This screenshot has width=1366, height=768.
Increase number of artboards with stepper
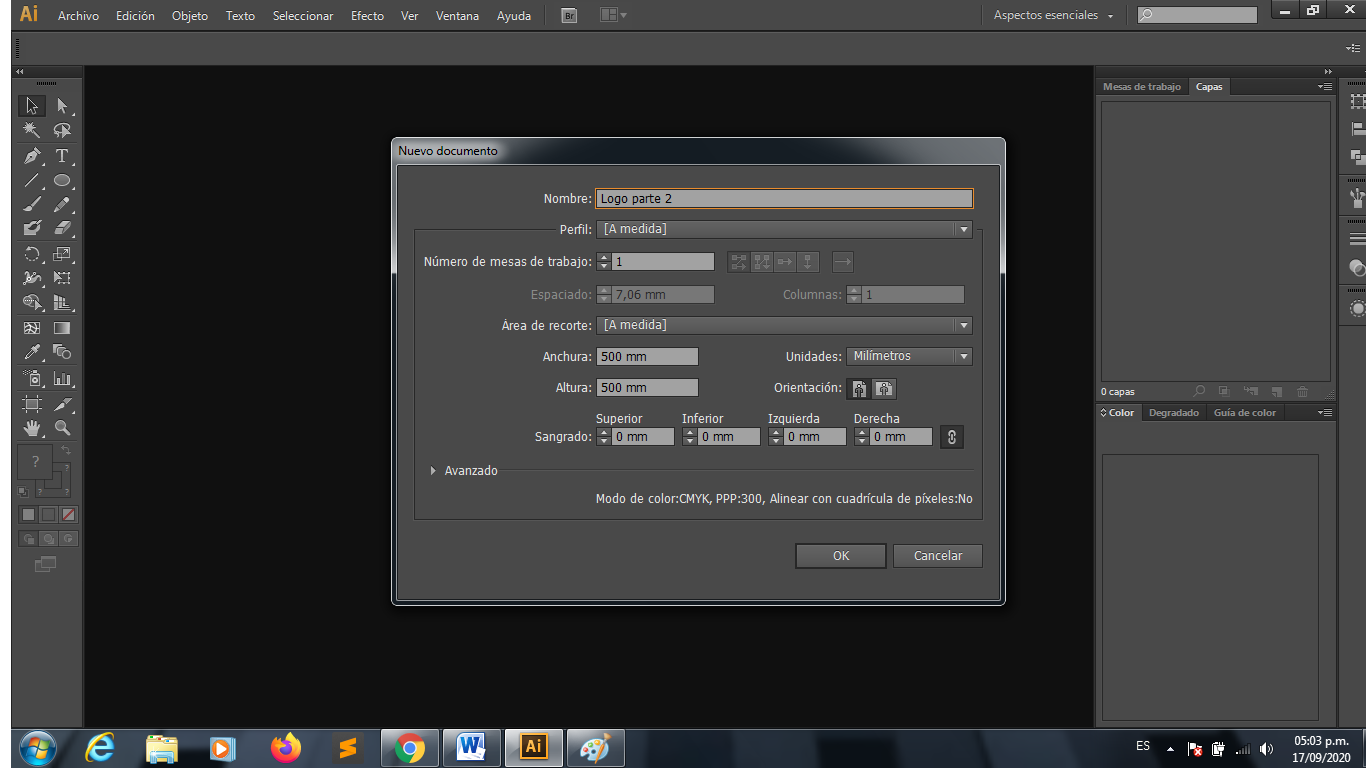(x=603, y=258)
